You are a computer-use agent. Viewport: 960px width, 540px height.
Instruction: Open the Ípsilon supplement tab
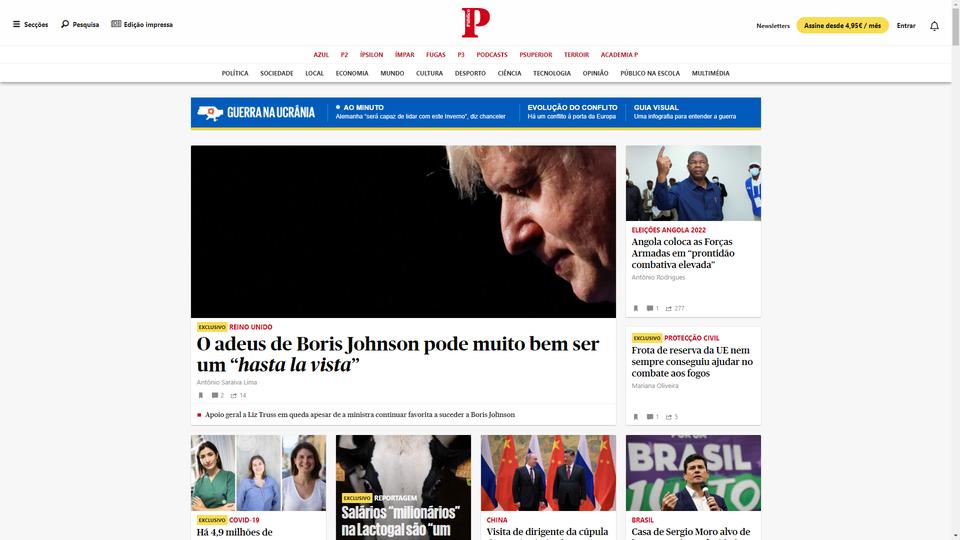click(372, 55)
